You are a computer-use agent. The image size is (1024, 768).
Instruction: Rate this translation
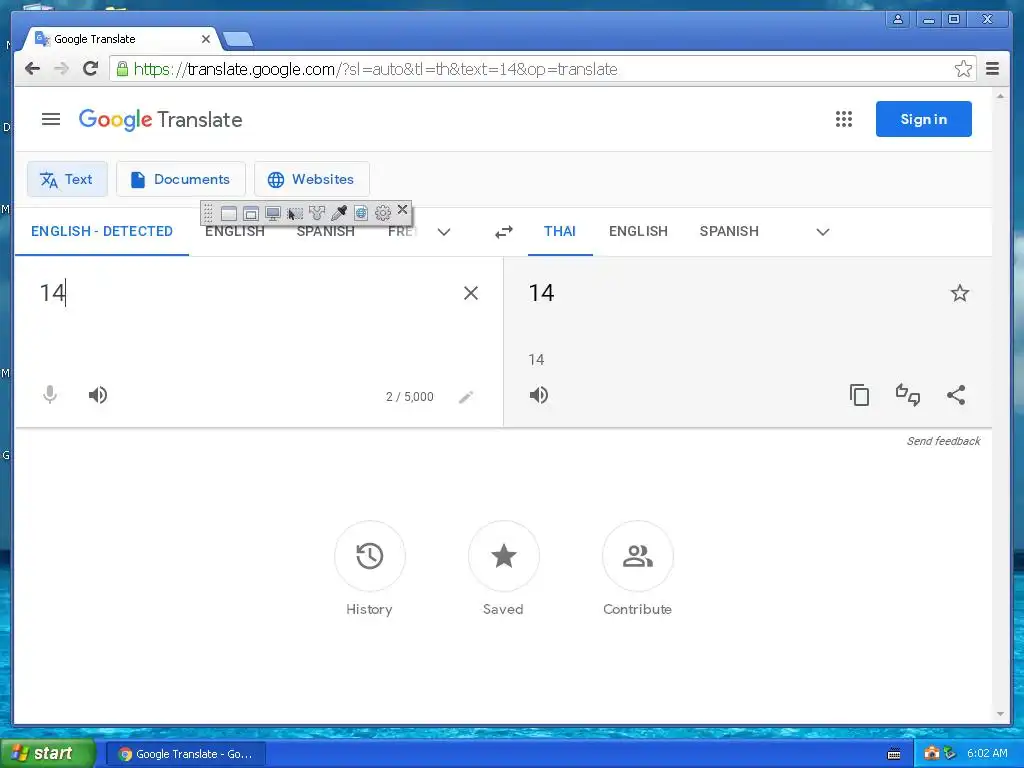[x=908, y=395]
